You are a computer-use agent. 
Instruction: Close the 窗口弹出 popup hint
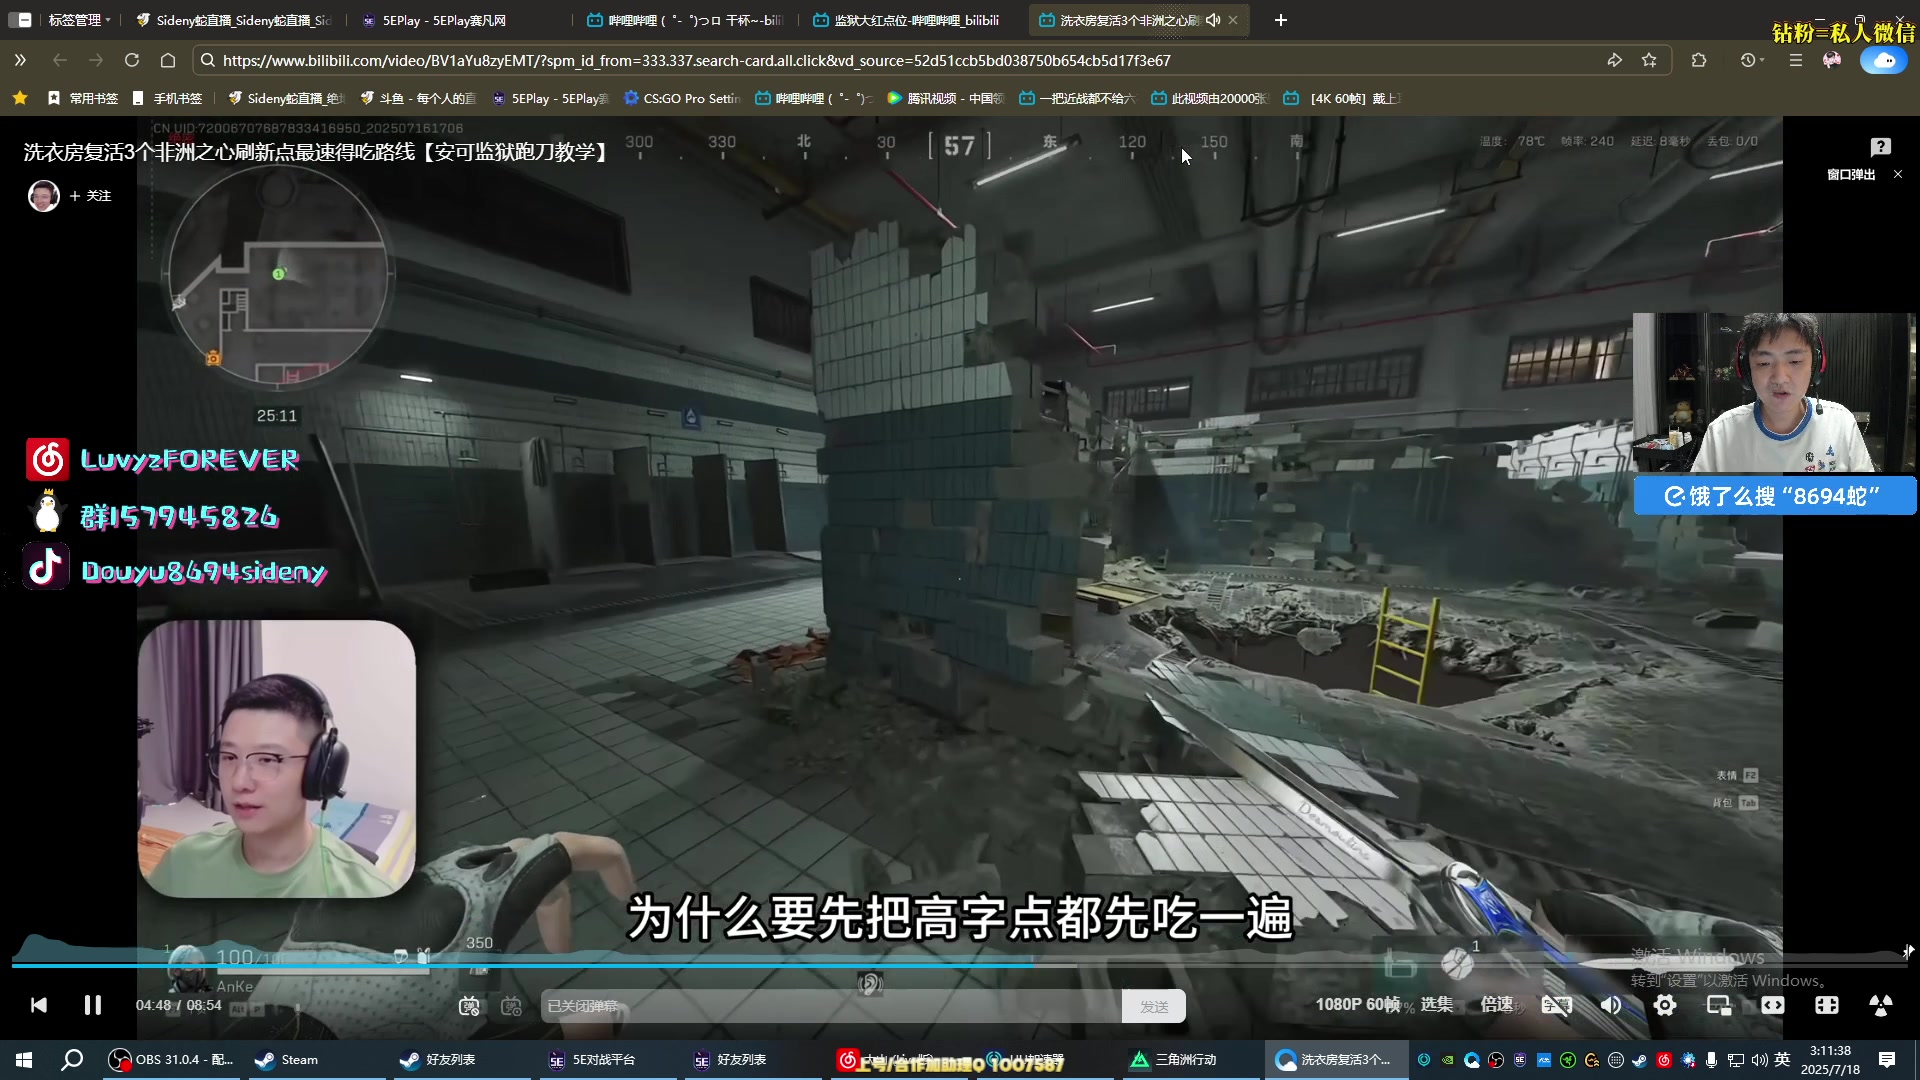1898,174
